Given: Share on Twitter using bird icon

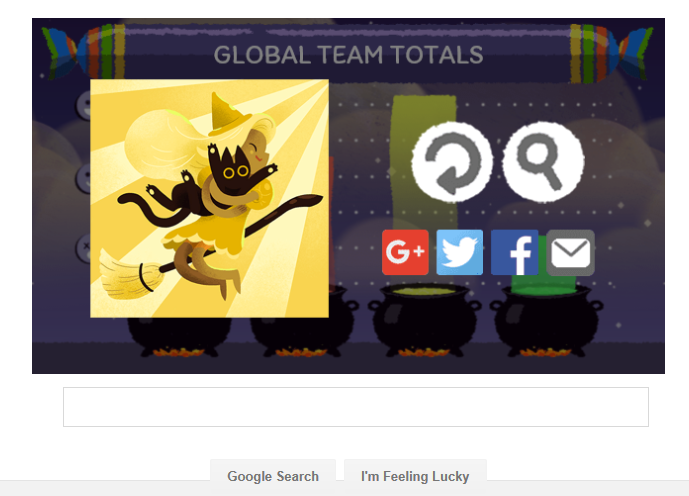Looking at the screenshot, I should (460, 253).
